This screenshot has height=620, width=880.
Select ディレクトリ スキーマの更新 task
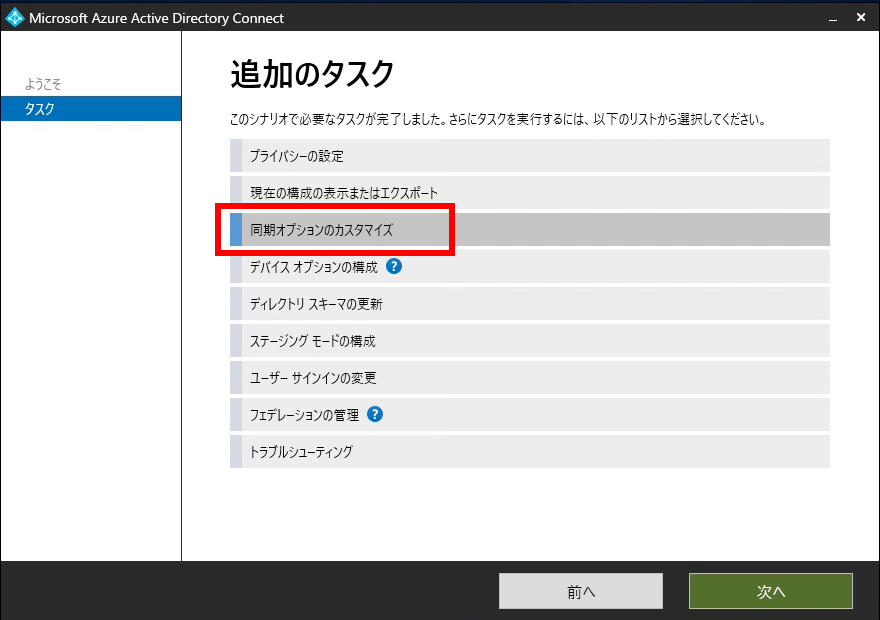click(530, 304)
